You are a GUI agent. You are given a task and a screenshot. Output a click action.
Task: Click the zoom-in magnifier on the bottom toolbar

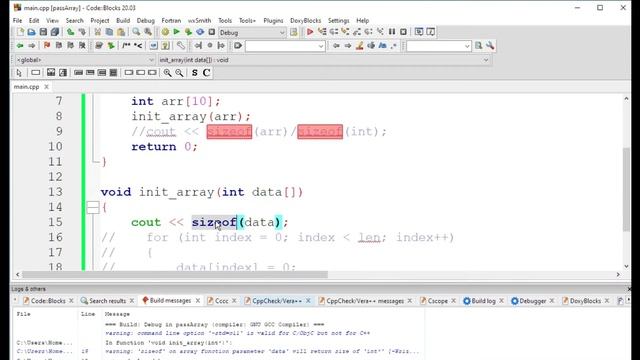pos(167,73)
